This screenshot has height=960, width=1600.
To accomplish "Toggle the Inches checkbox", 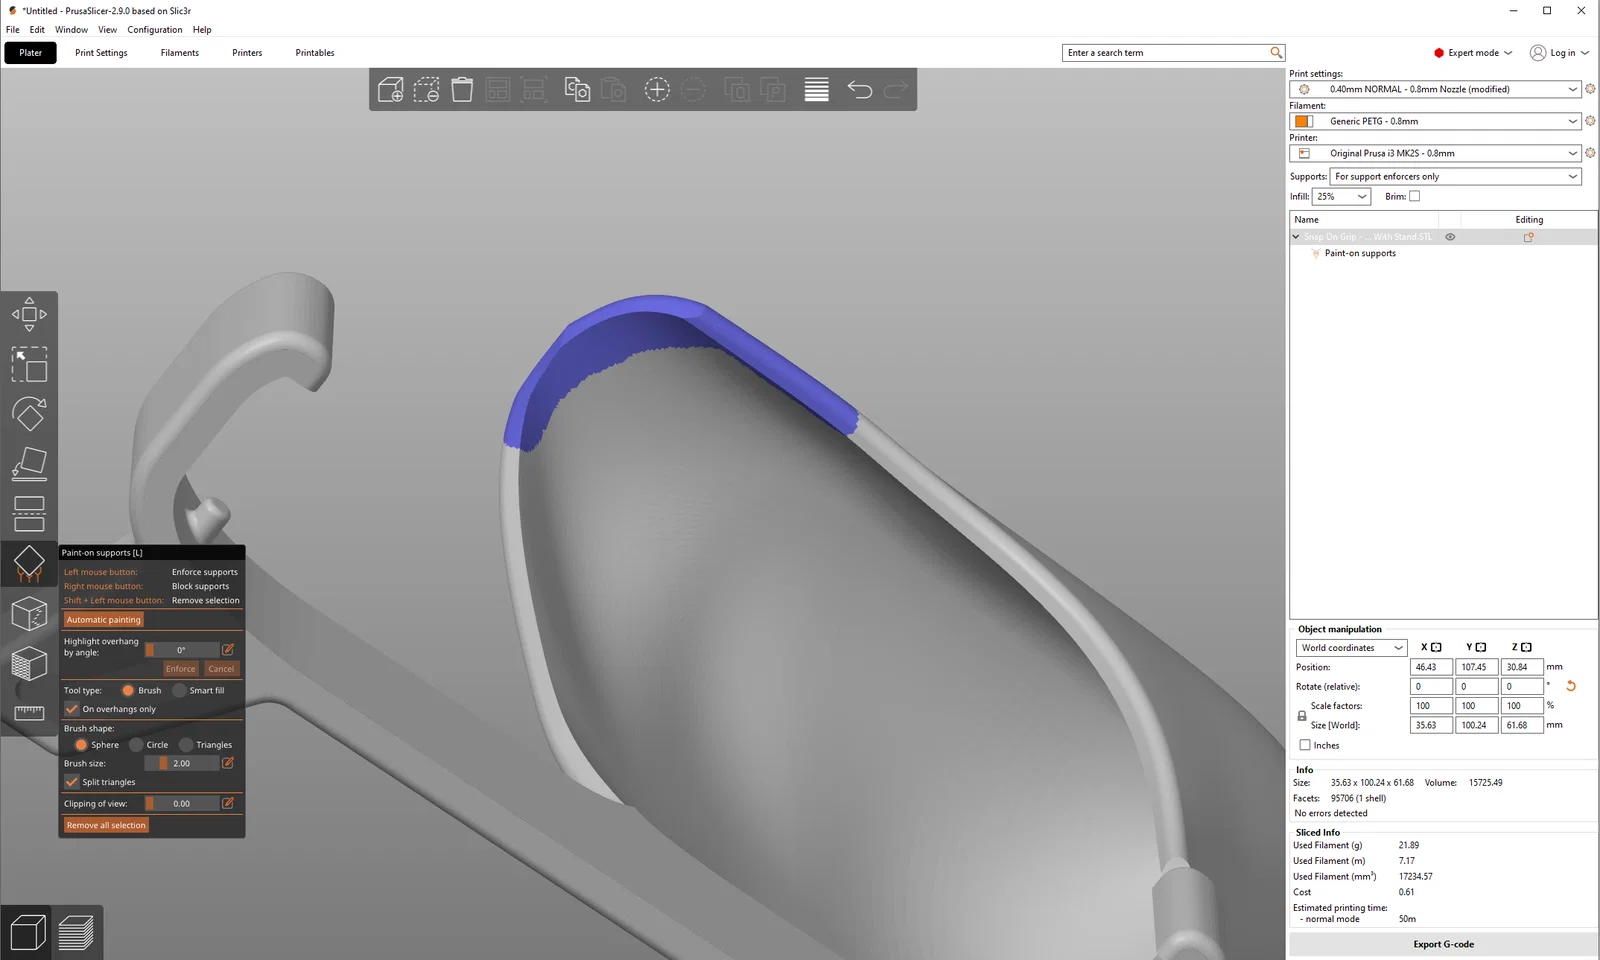I will [1305, 745].
